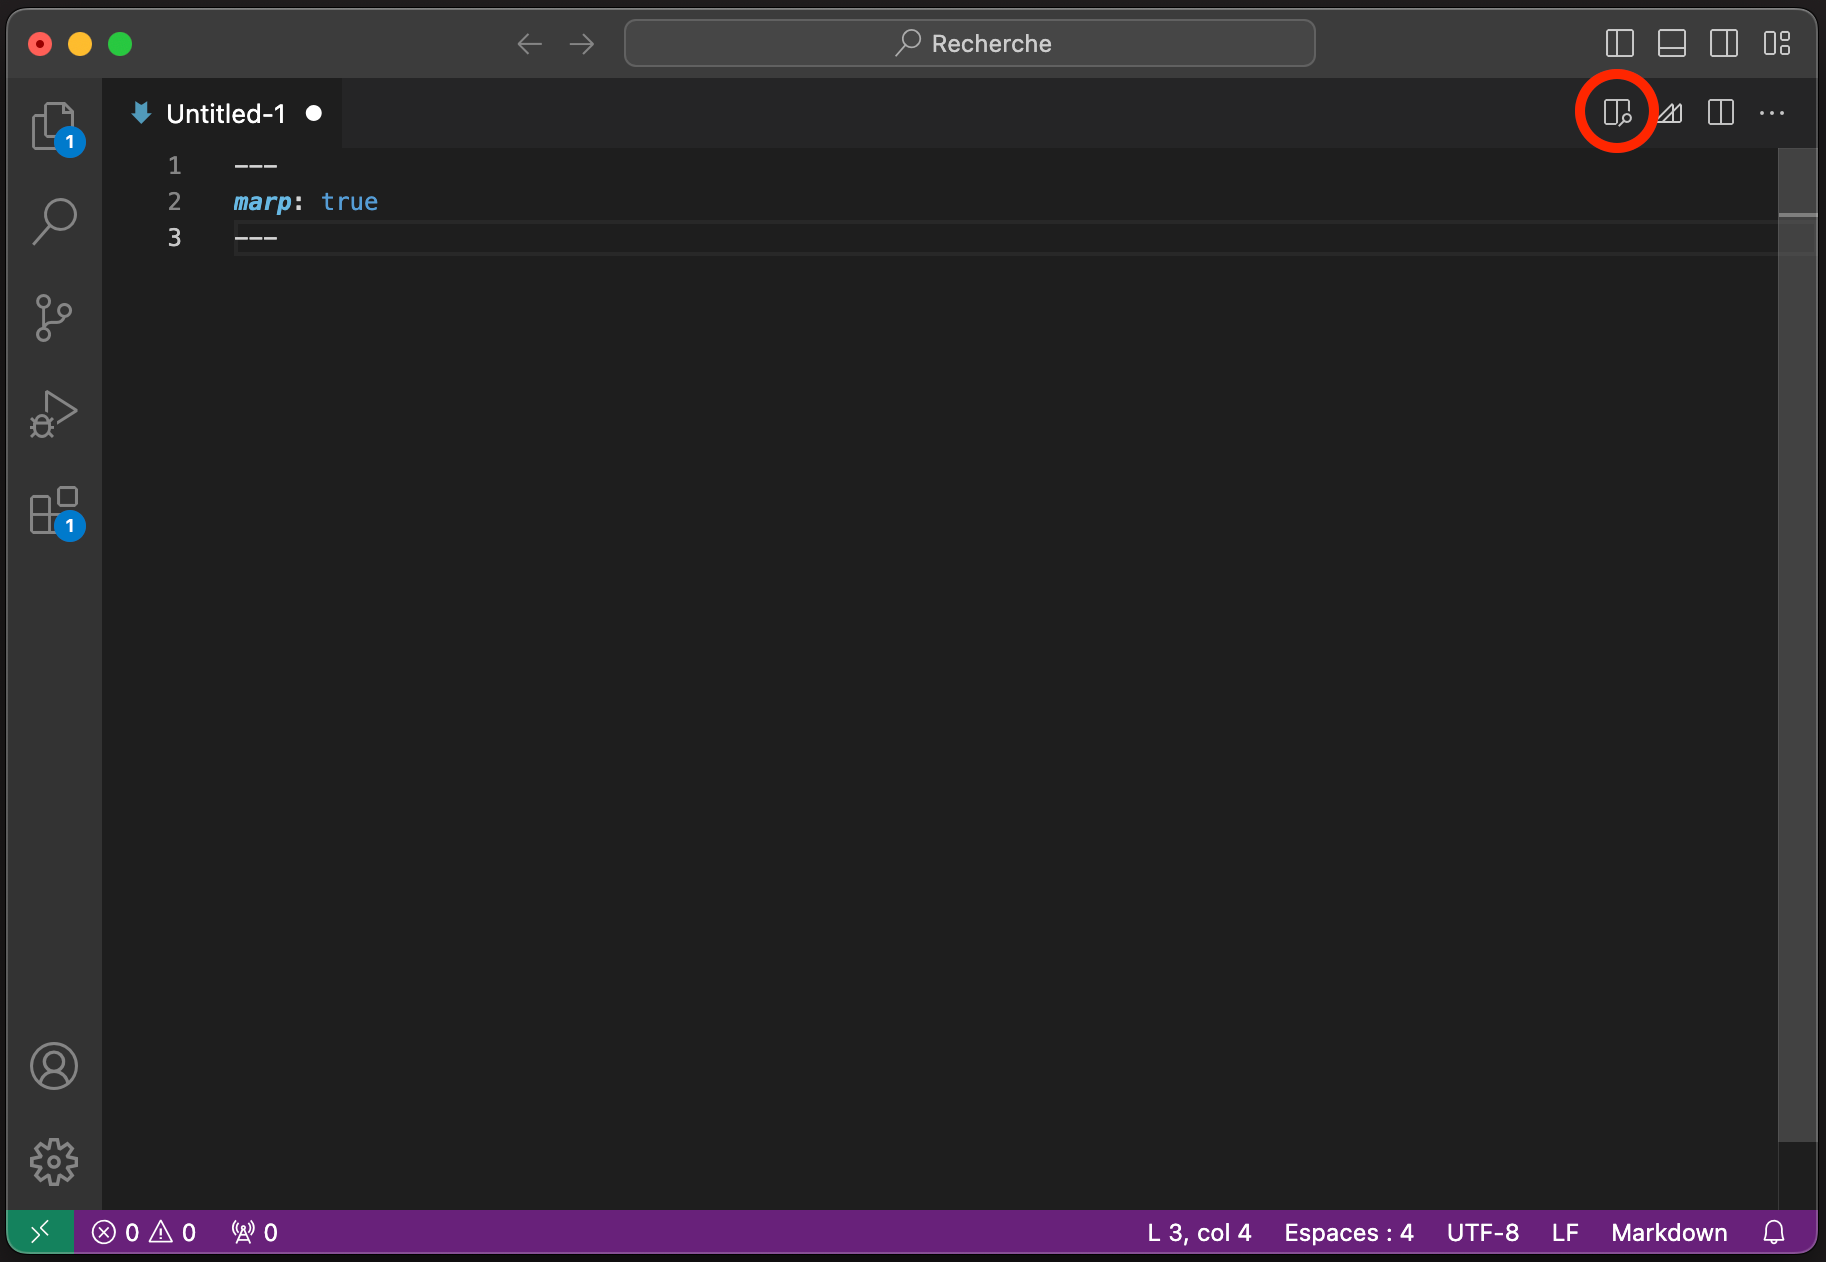The height and width of the screenshot is (1262, 1826).
Task: Click the Open Preview to the Side icon
Action: point(1617,113)
